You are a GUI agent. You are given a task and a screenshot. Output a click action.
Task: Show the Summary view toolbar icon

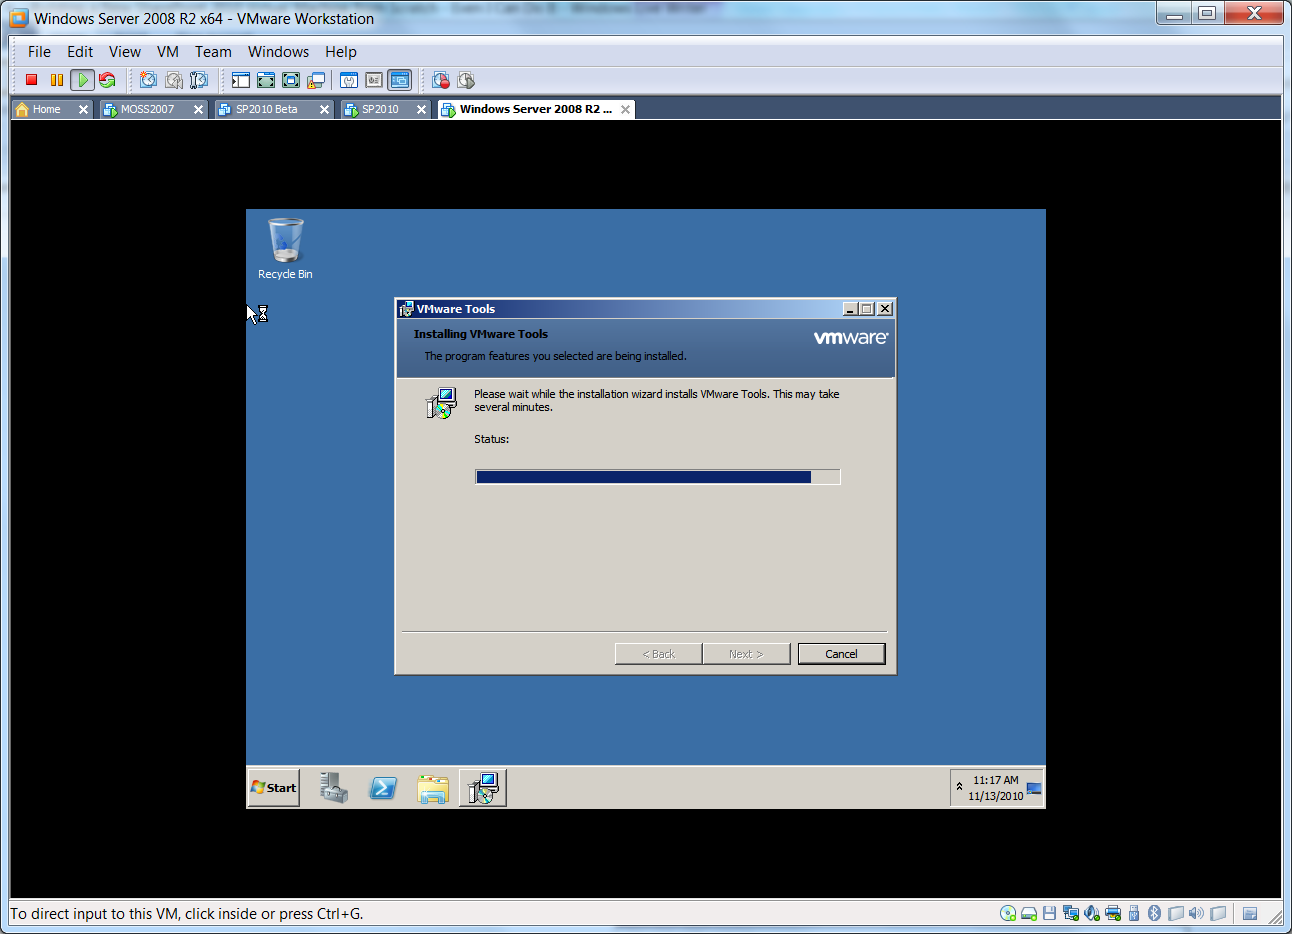coord(349,80)
